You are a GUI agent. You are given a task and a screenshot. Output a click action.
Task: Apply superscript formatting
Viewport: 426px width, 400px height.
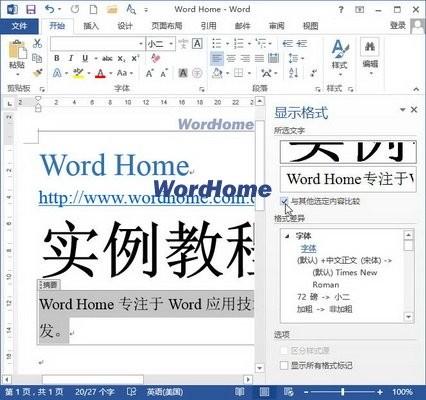(135, 58)
